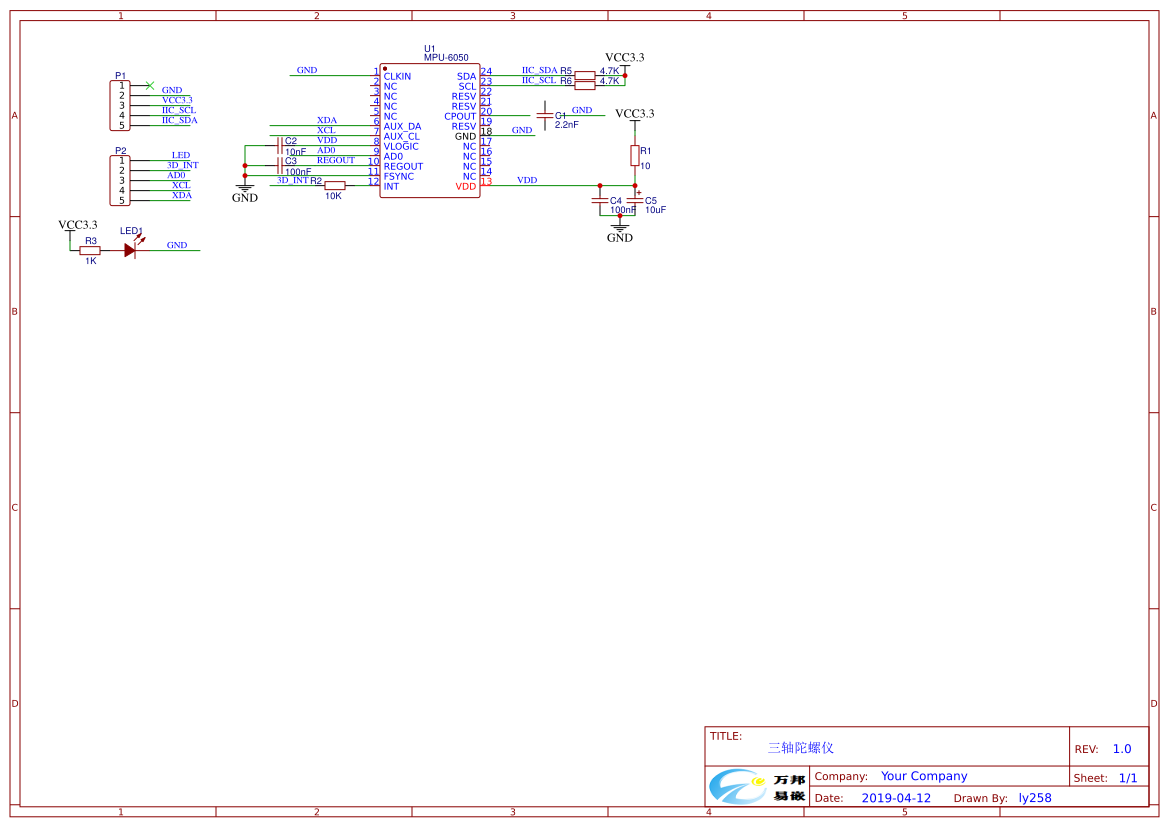Select the R3 resistor symbol
This screenshot has height=827, width=1169.
tap(90, 251)
